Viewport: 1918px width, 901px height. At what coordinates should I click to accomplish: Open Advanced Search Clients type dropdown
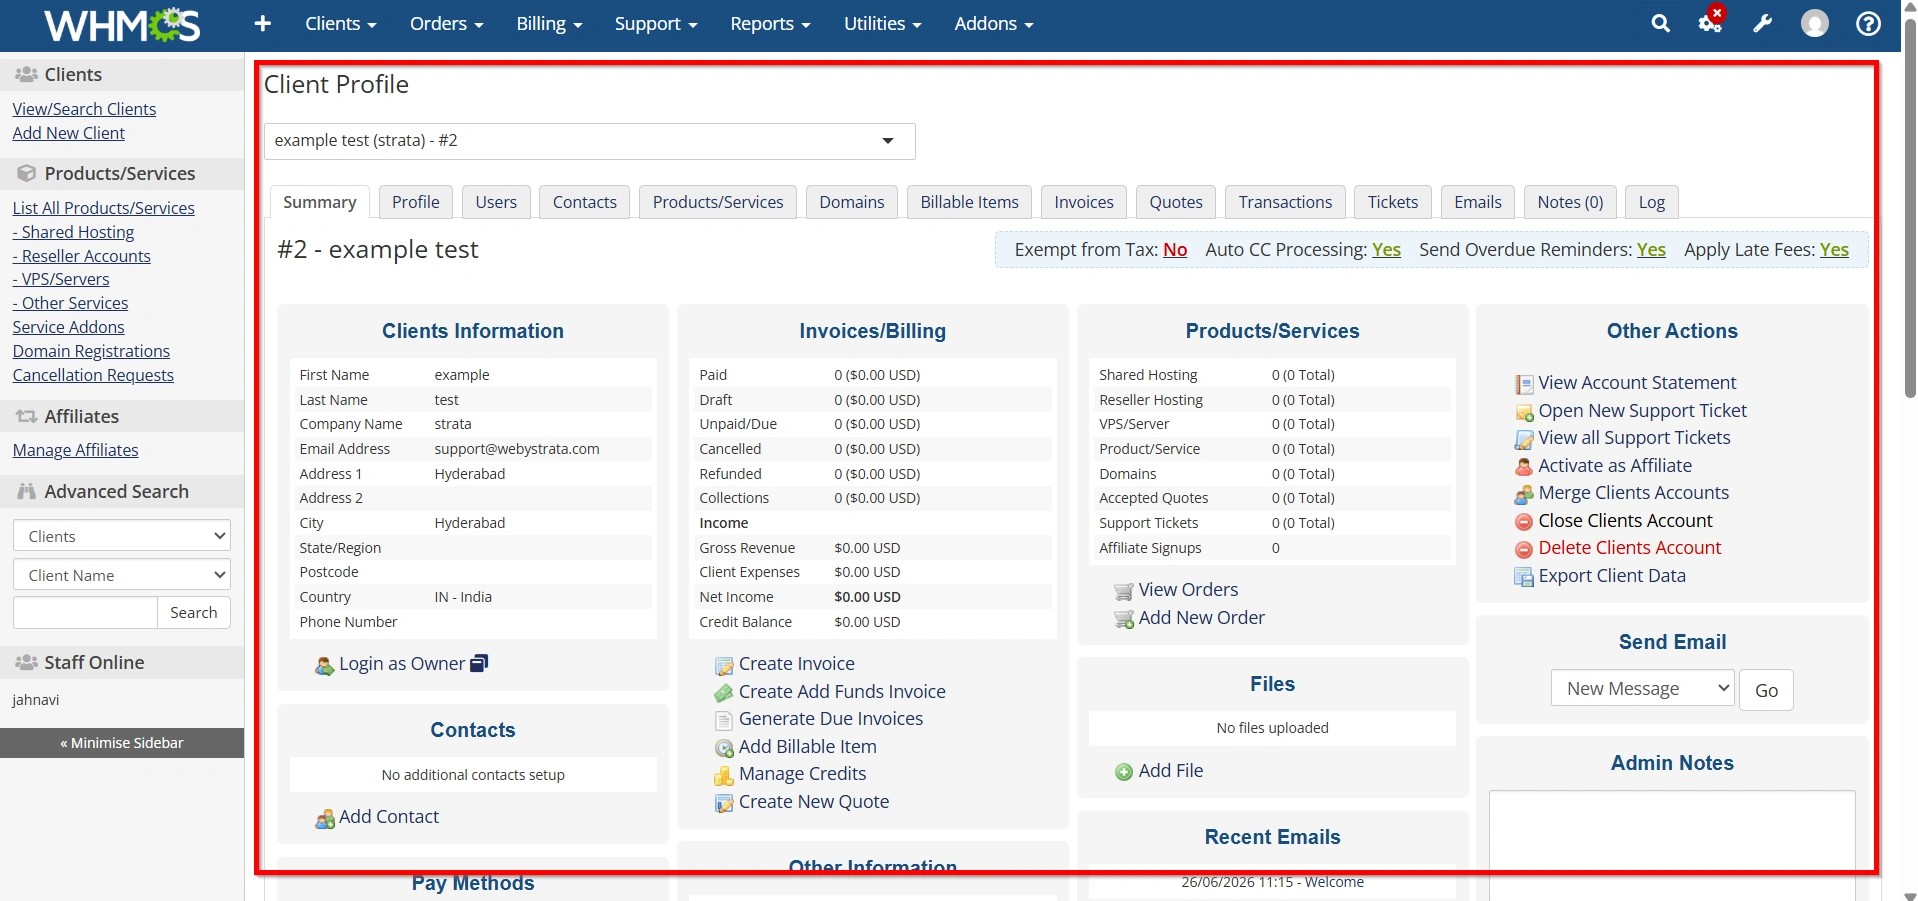(122, 536)
